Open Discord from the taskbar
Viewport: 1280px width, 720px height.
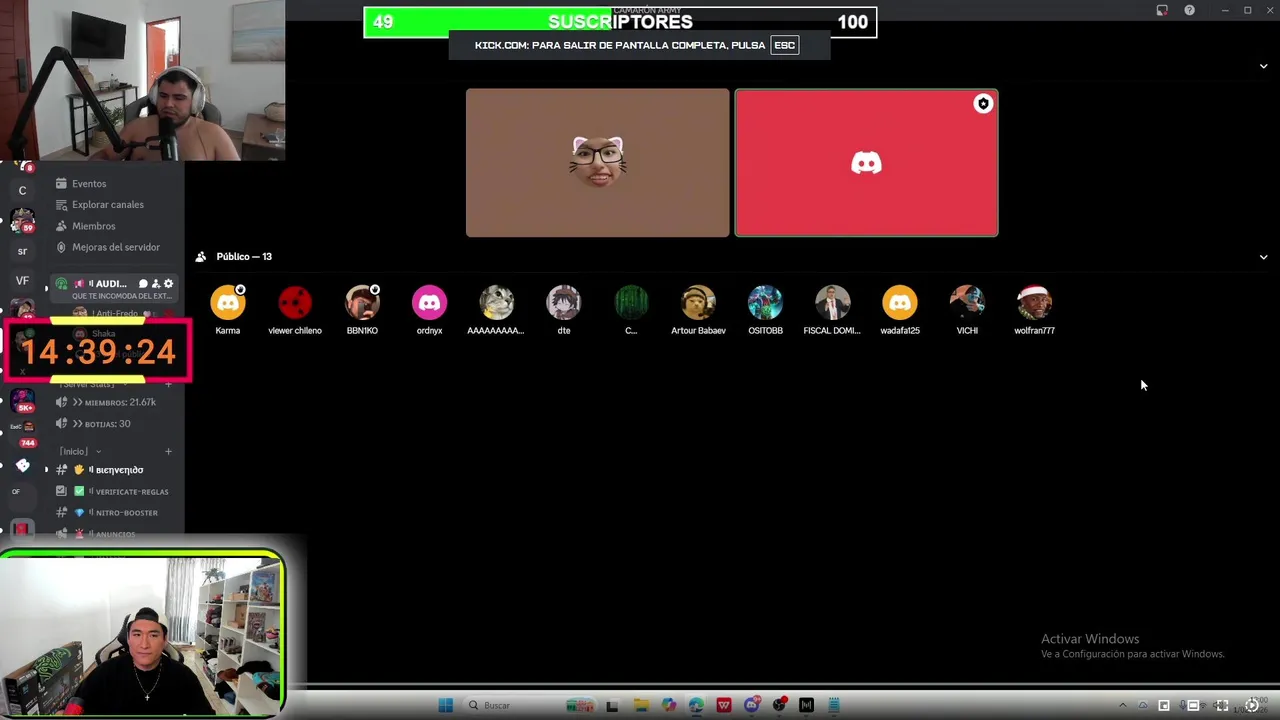coord(751,705)
